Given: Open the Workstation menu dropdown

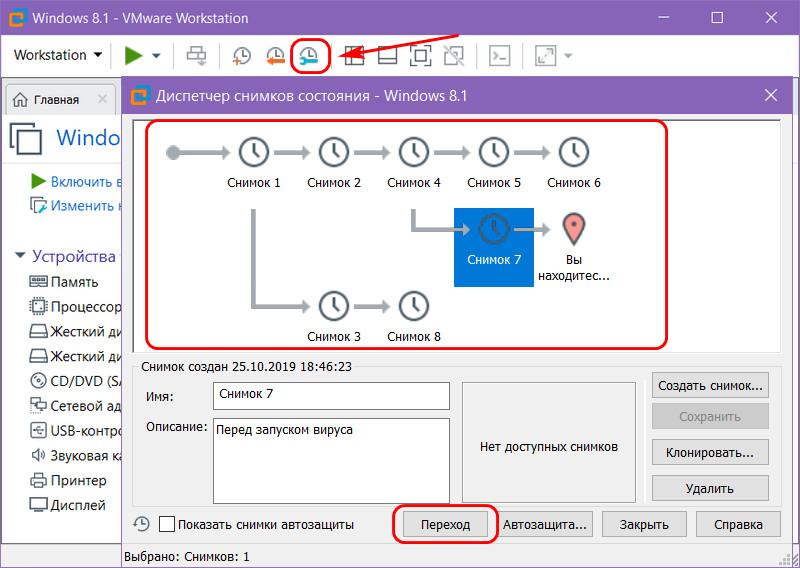Looking at the screenshot, I should (x=58, y=55).
